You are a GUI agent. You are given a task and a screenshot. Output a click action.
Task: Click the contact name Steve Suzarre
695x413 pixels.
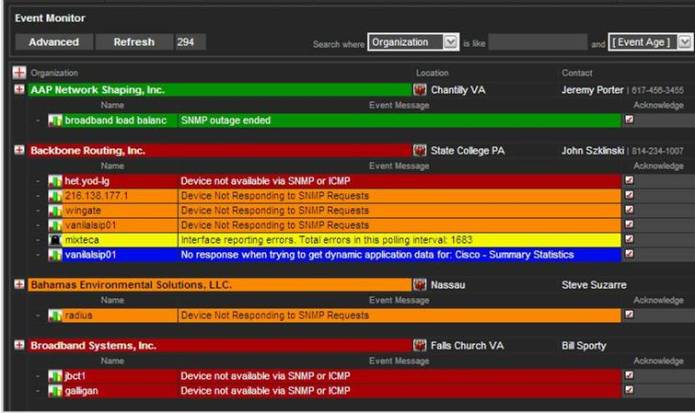pos(594,285)
